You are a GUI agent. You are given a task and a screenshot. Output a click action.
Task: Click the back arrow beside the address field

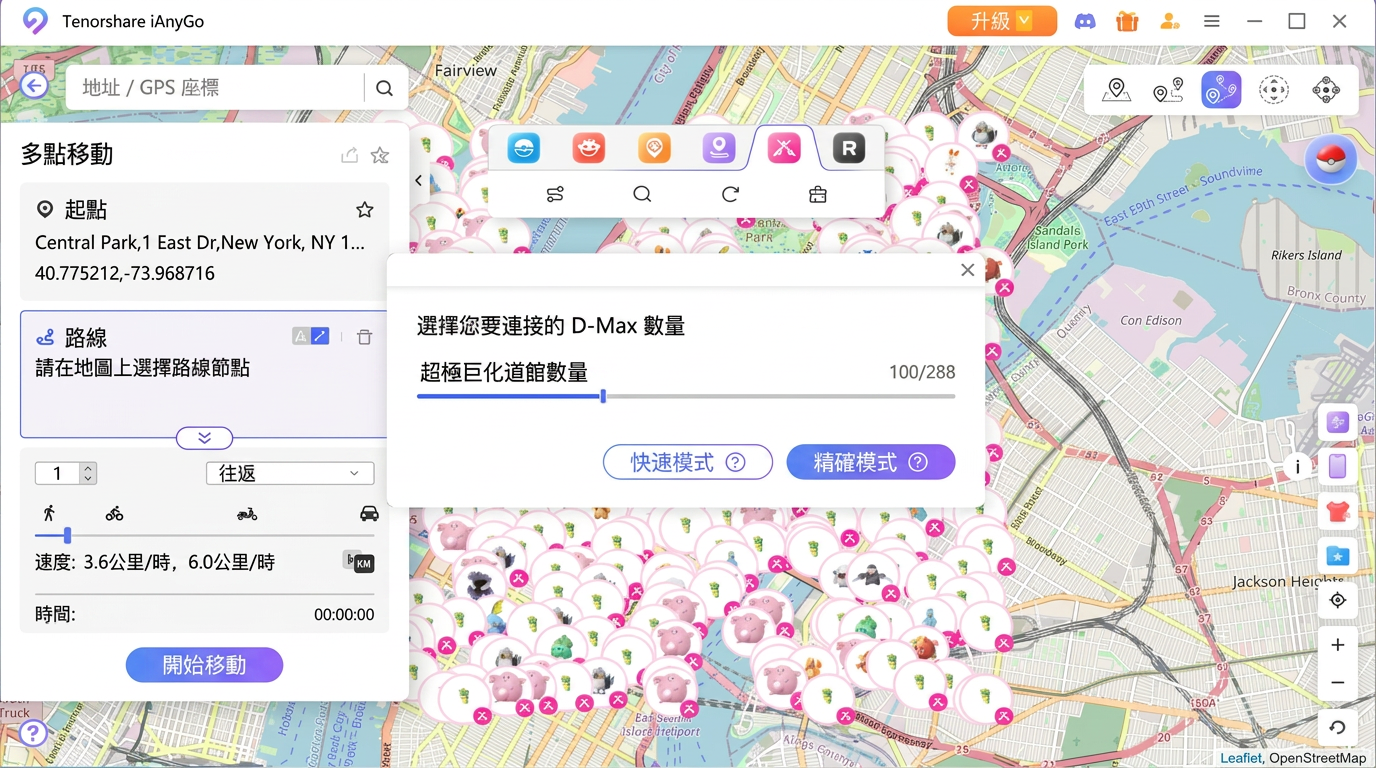pyautogui.click(x=34, y=86)
